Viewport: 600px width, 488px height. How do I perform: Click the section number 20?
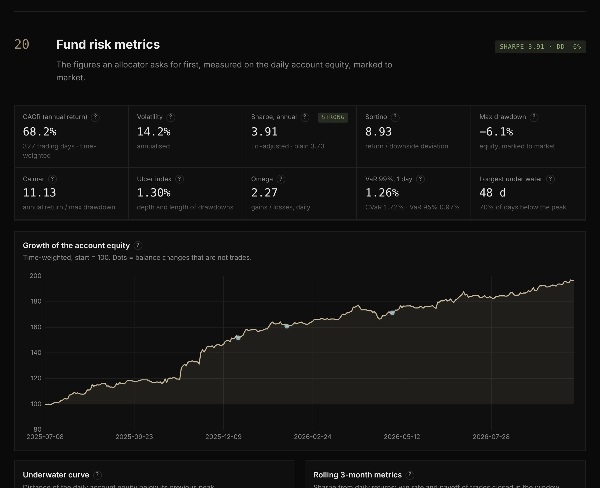(x=22, y=45)
